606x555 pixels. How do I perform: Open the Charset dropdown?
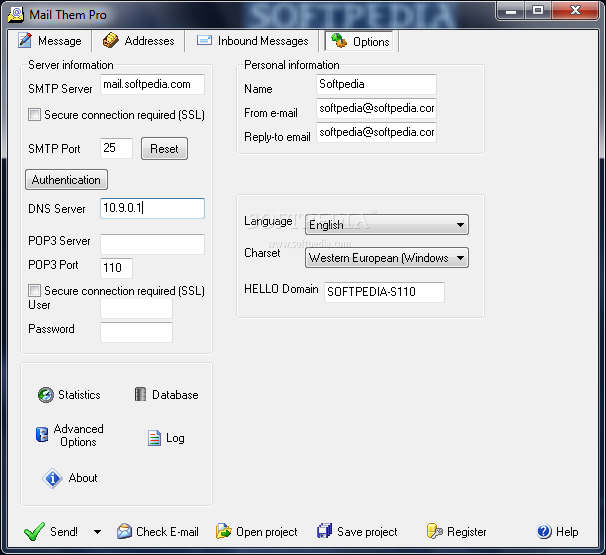point(386,258)
